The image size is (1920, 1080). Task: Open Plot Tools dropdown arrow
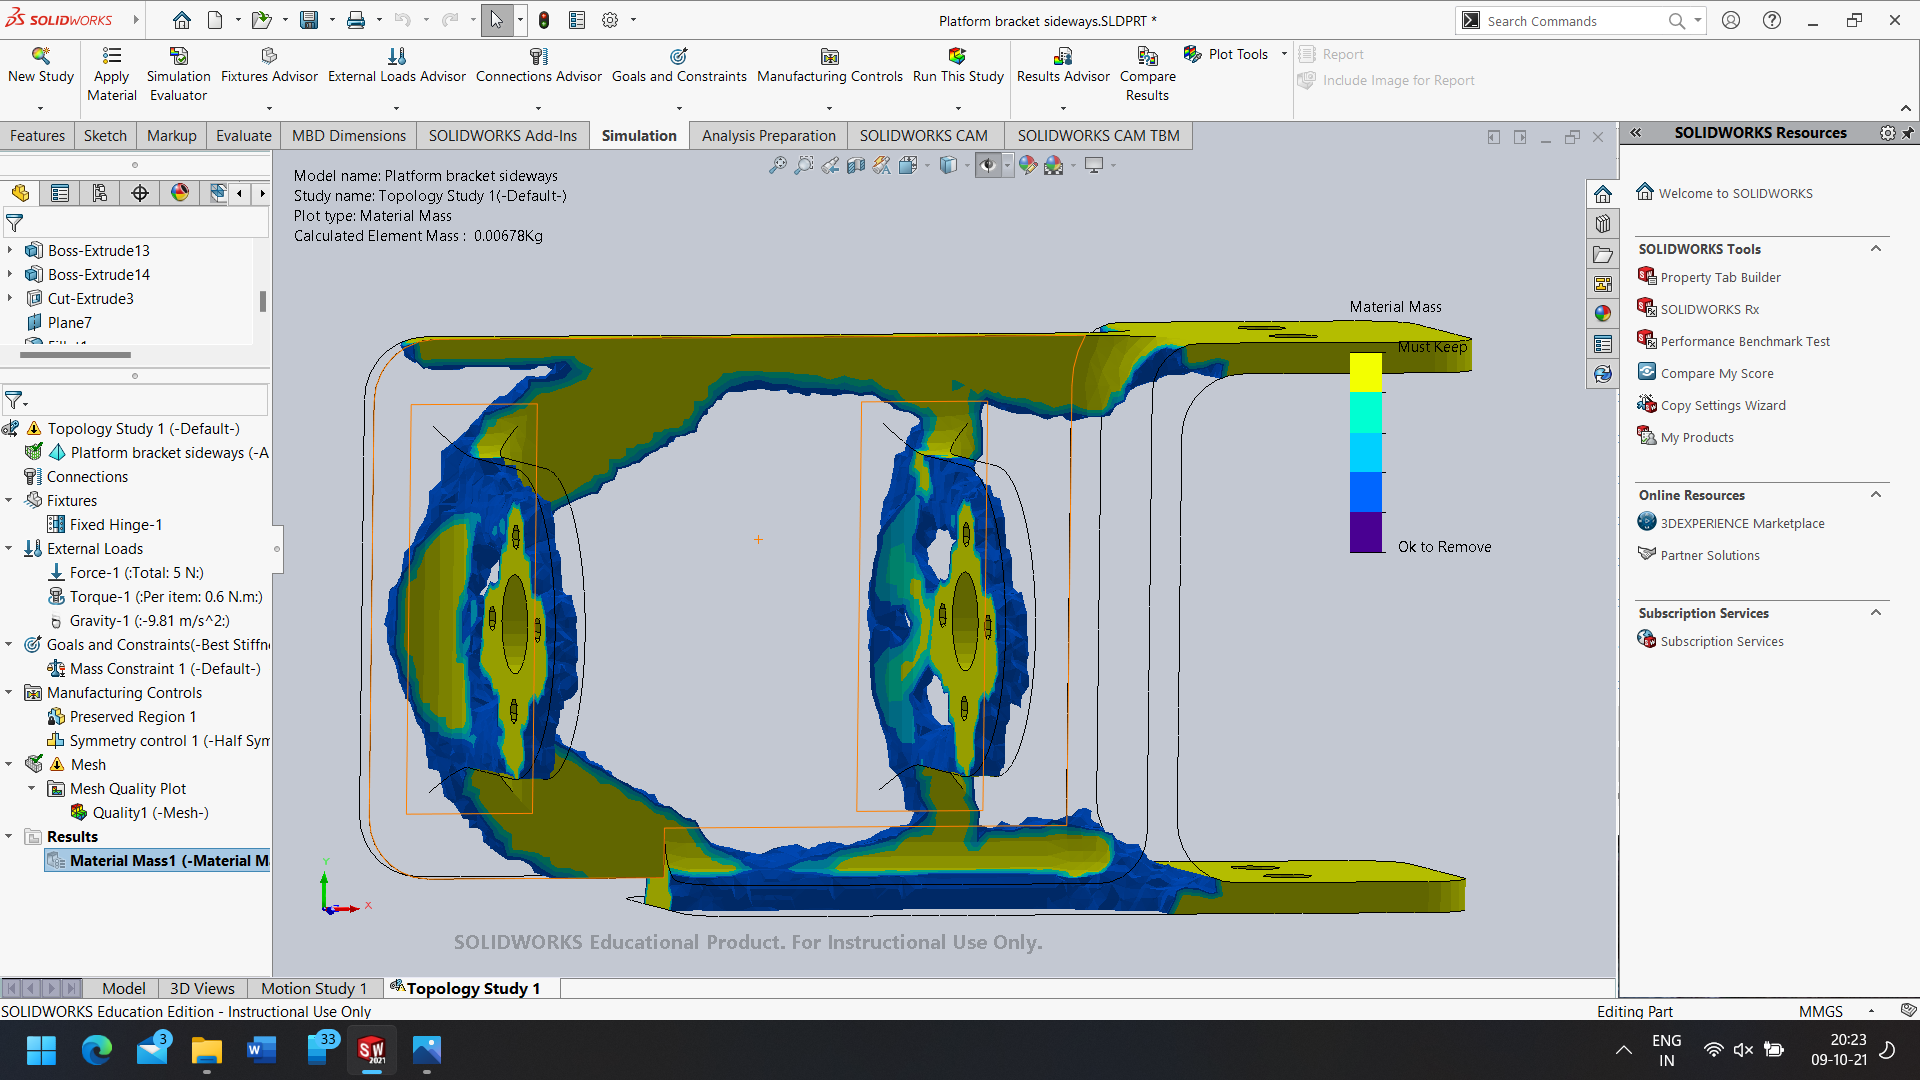[x=1284, y=54]
